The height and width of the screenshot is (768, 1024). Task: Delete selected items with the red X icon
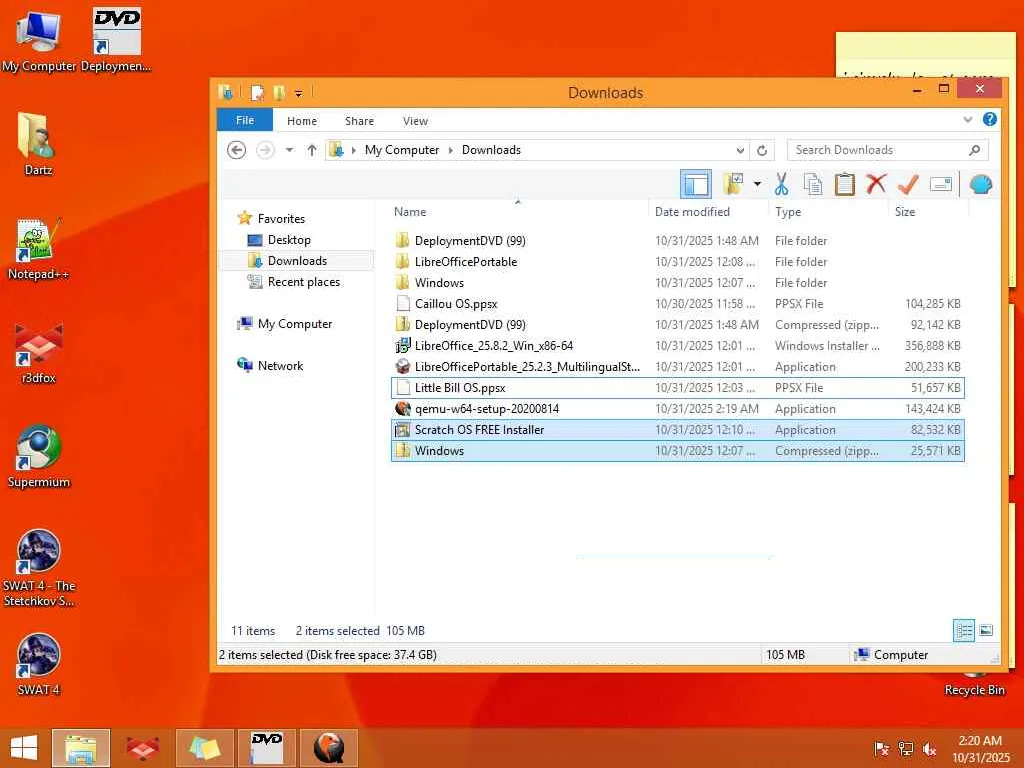[x=876, y=184]
